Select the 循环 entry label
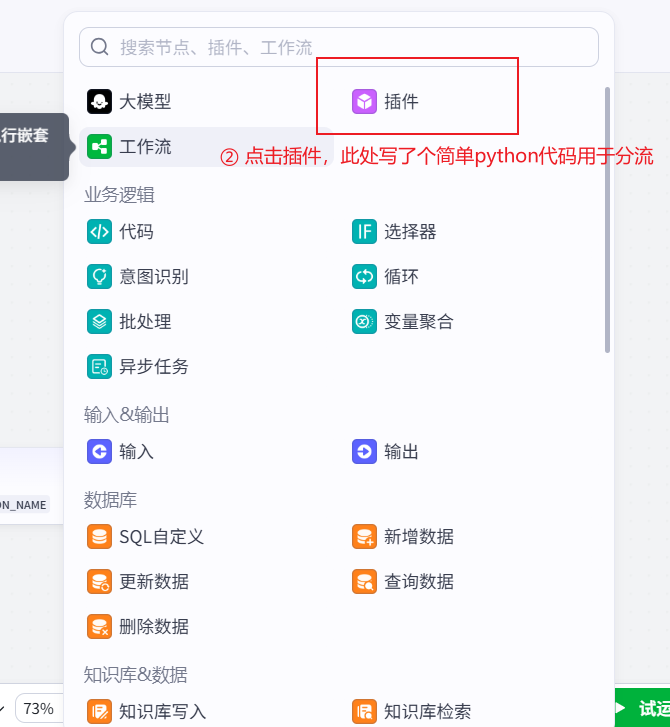The image size is (670, 727). coord(401,276)
